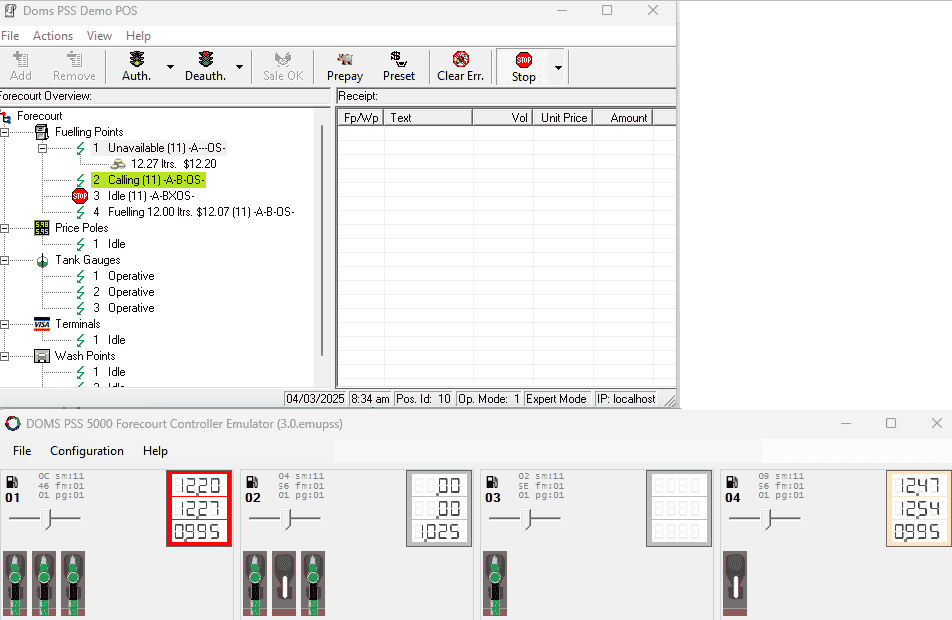Select the Preset toolbar icon
This screenshot has height=620, width=952.
point(398,60)
